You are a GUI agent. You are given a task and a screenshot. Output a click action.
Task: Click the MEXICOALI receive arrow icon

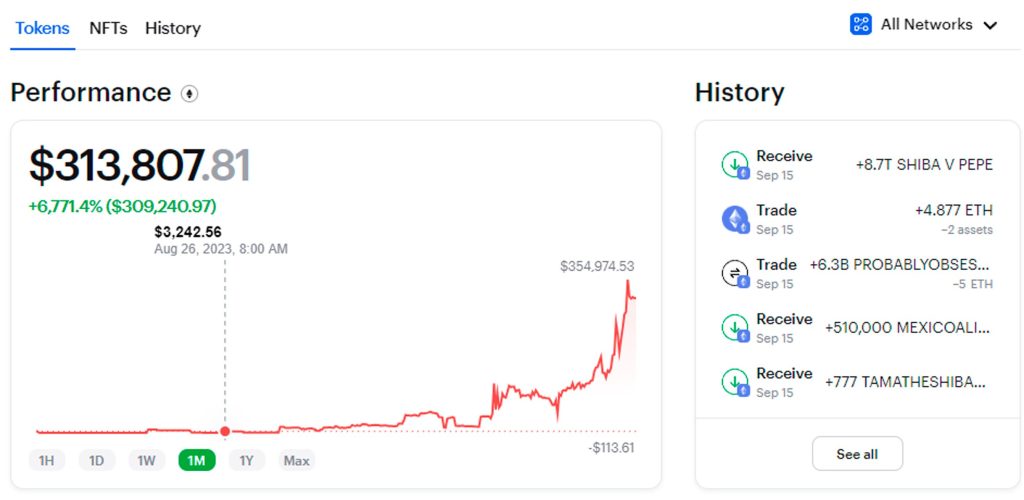pyautogui.click(x=735, y=327)
